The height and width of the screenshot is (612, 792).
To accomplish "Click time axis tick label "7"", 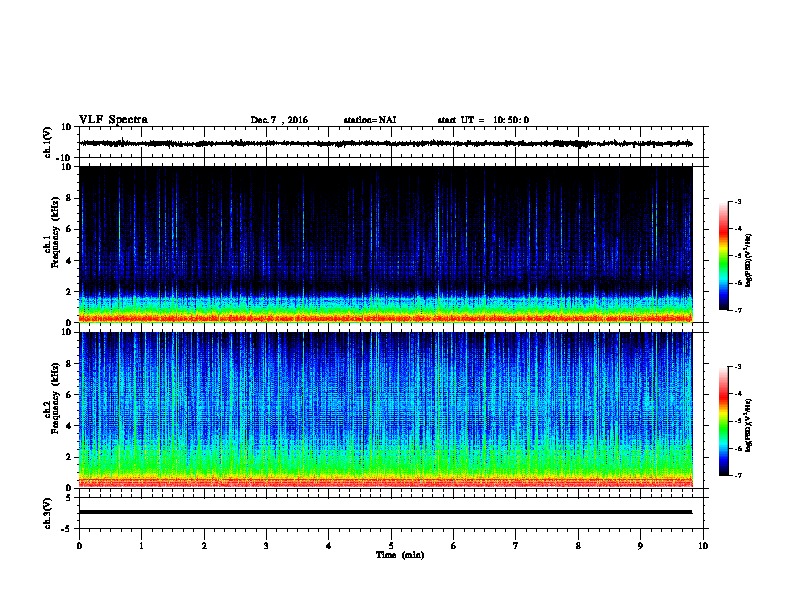I will click(516, 545).
